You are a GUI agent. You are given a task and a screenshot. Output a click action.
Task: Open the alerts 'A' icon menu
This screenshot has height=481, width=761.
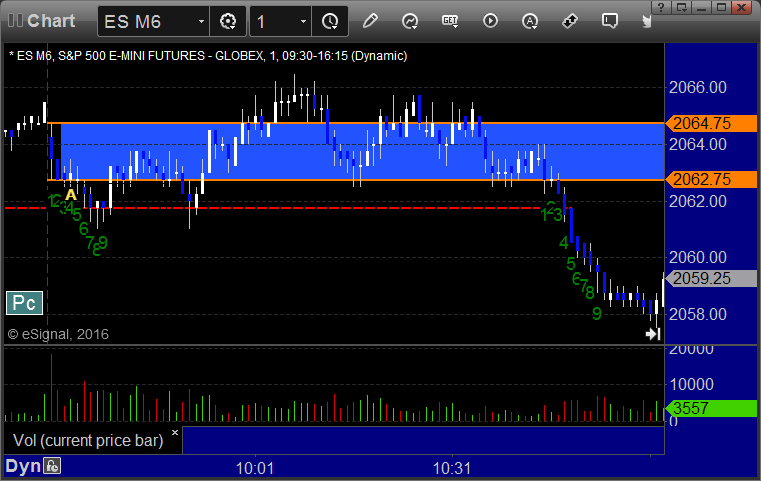(x=529, y=21)
